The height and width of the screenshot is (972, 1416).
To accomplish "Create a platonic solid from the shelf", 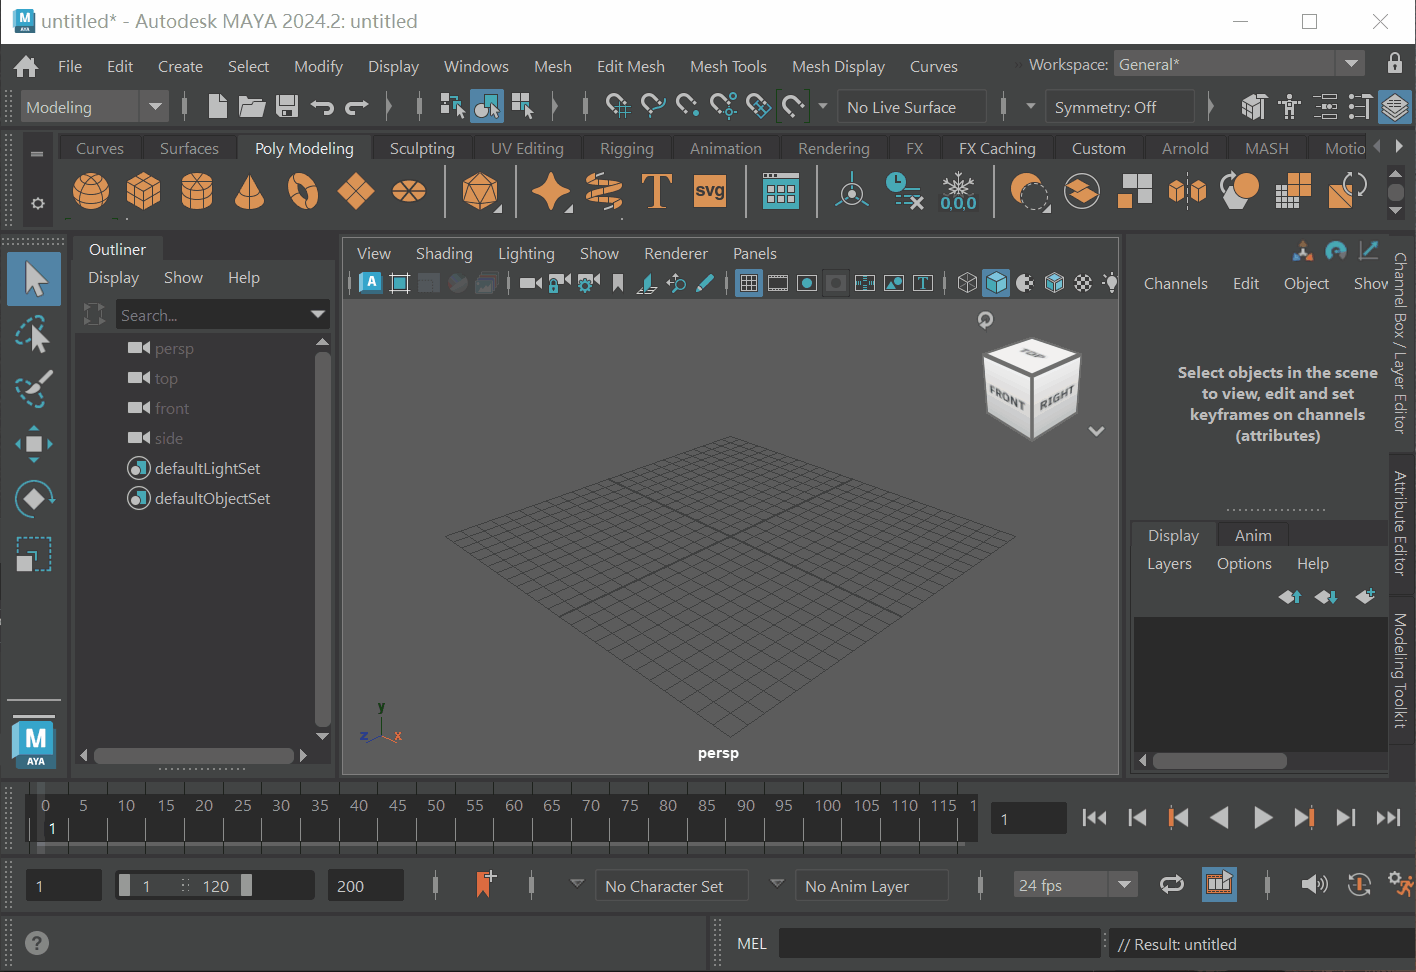I will click(481, 190).
